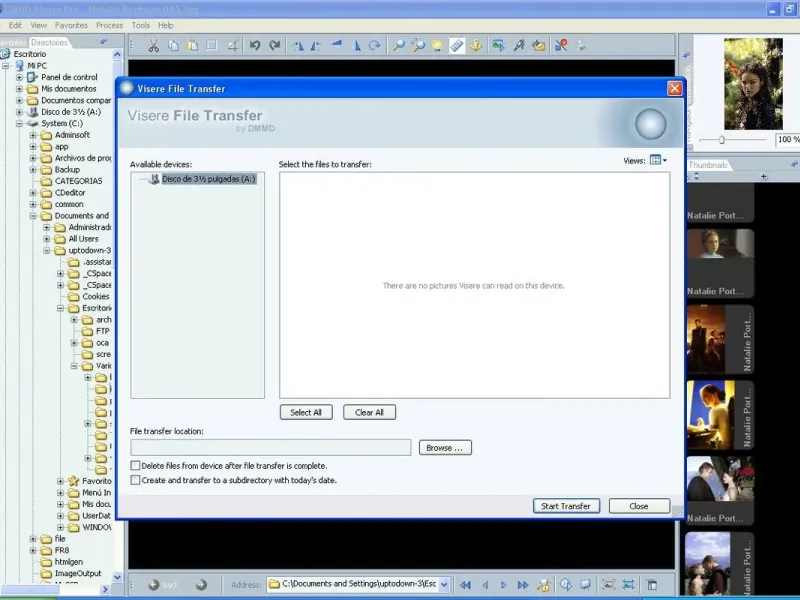Expand the CDeditor folder node
The height and width of the screenshot is (600, 800).
tap(33, 193)
